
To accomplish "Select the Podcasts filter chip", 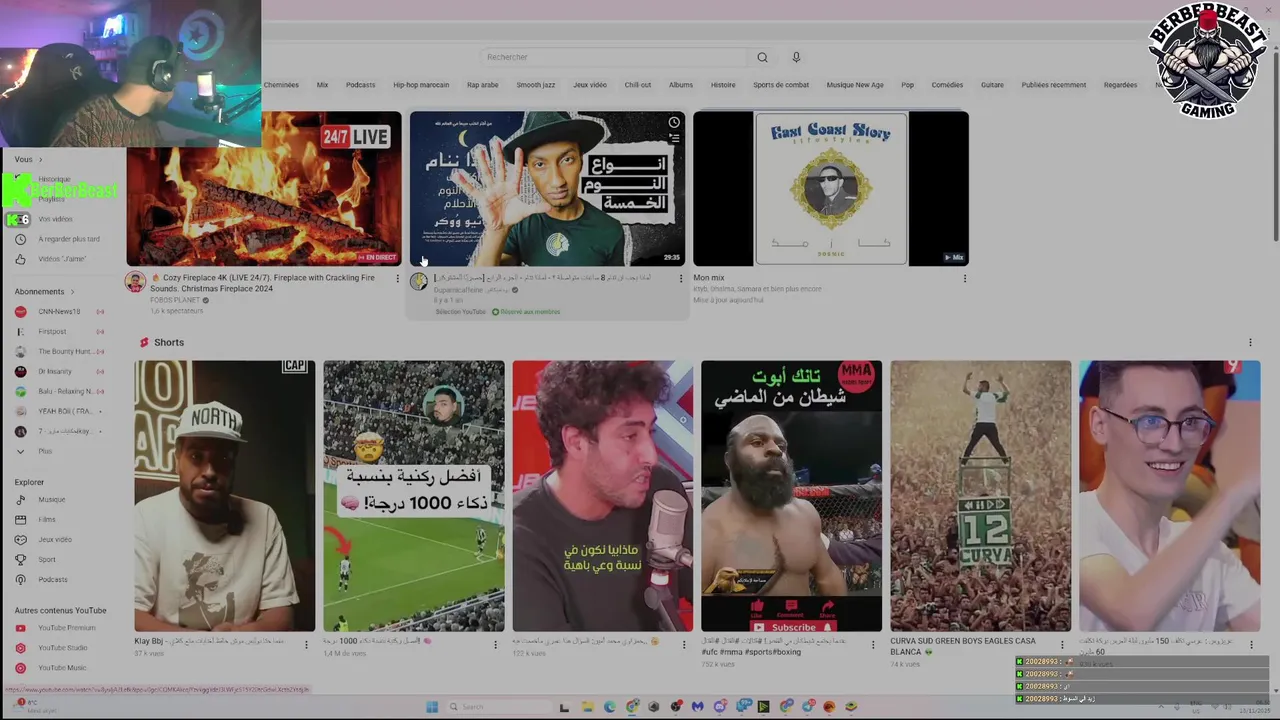I will [360, 85].
